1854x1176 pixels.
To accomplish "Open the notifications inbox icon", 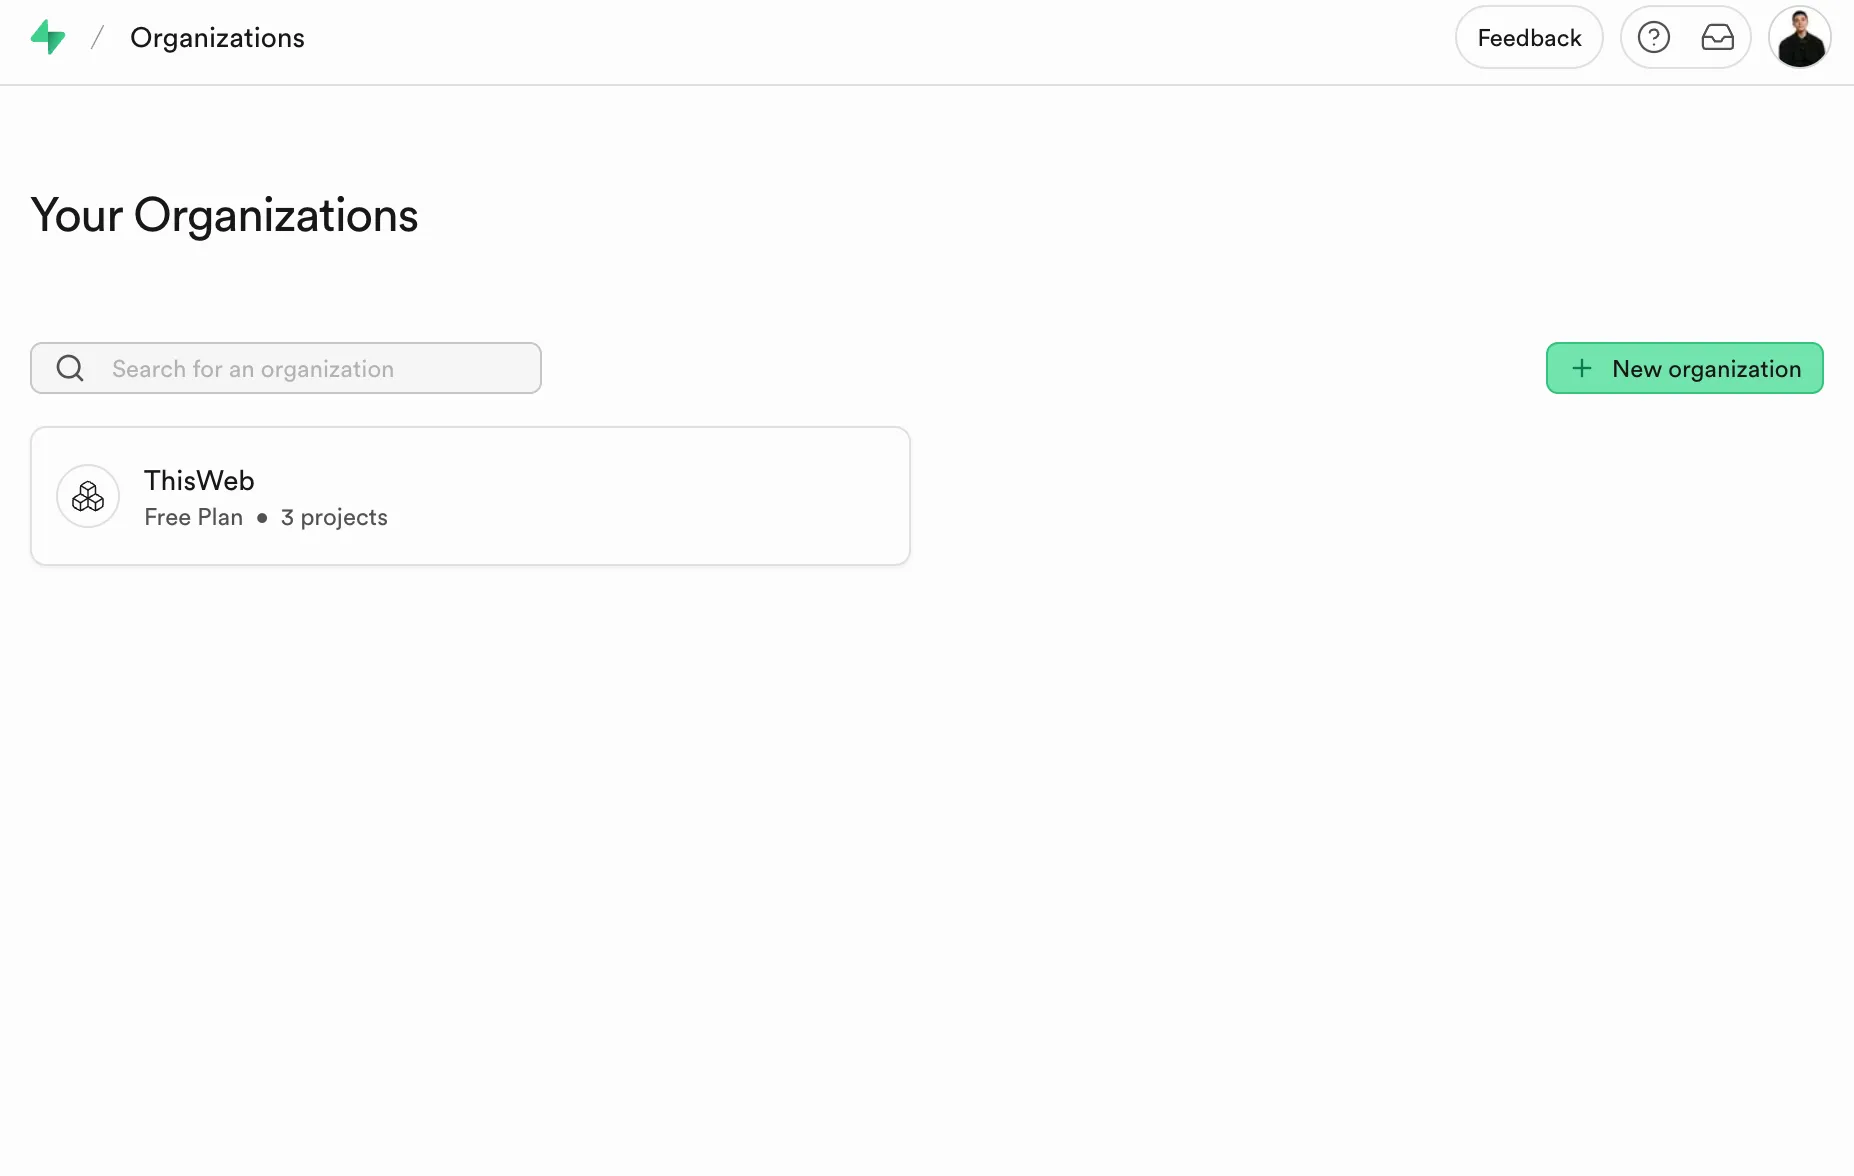I will pyautogui.click(x=1718, y=38).
